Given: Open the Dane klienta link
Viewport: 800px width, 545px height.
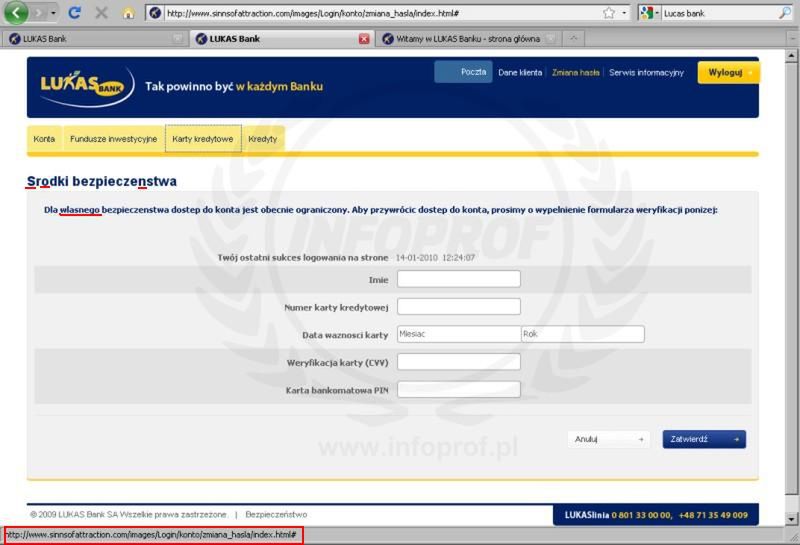Looking at the screenshot, I should (x=520, y=72).
